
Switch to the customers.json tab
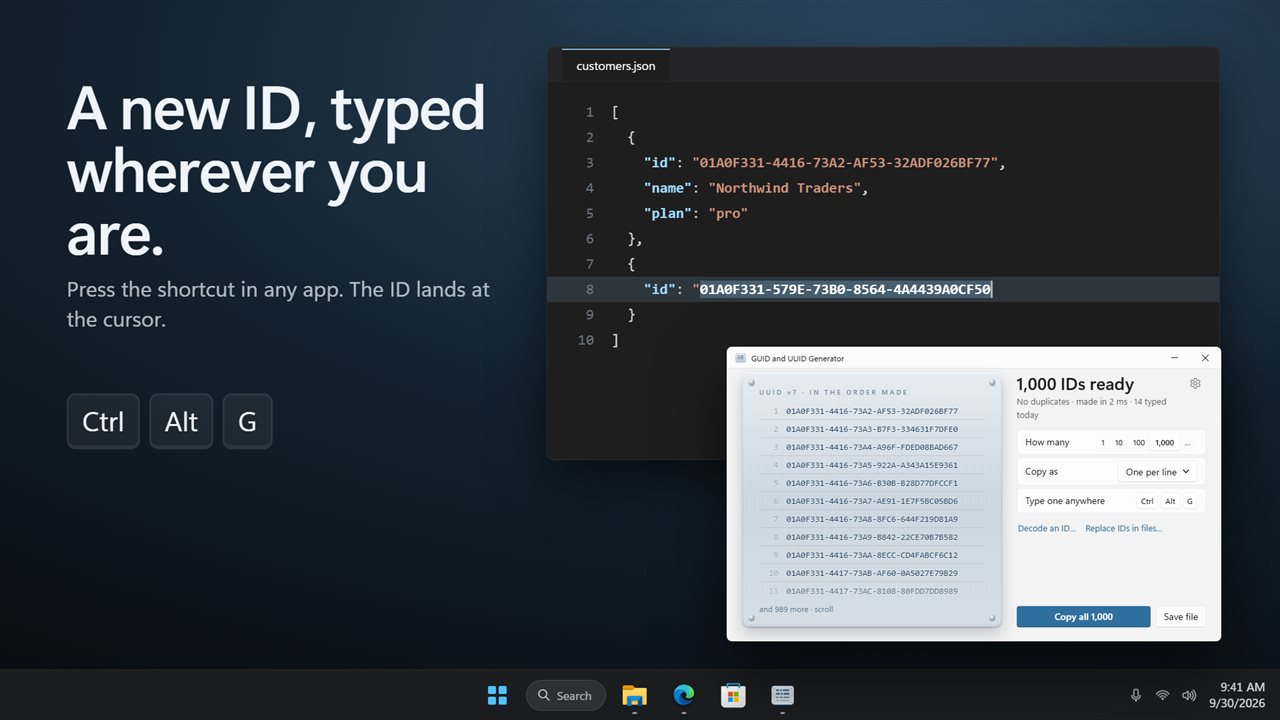click(x=616, y=66)
